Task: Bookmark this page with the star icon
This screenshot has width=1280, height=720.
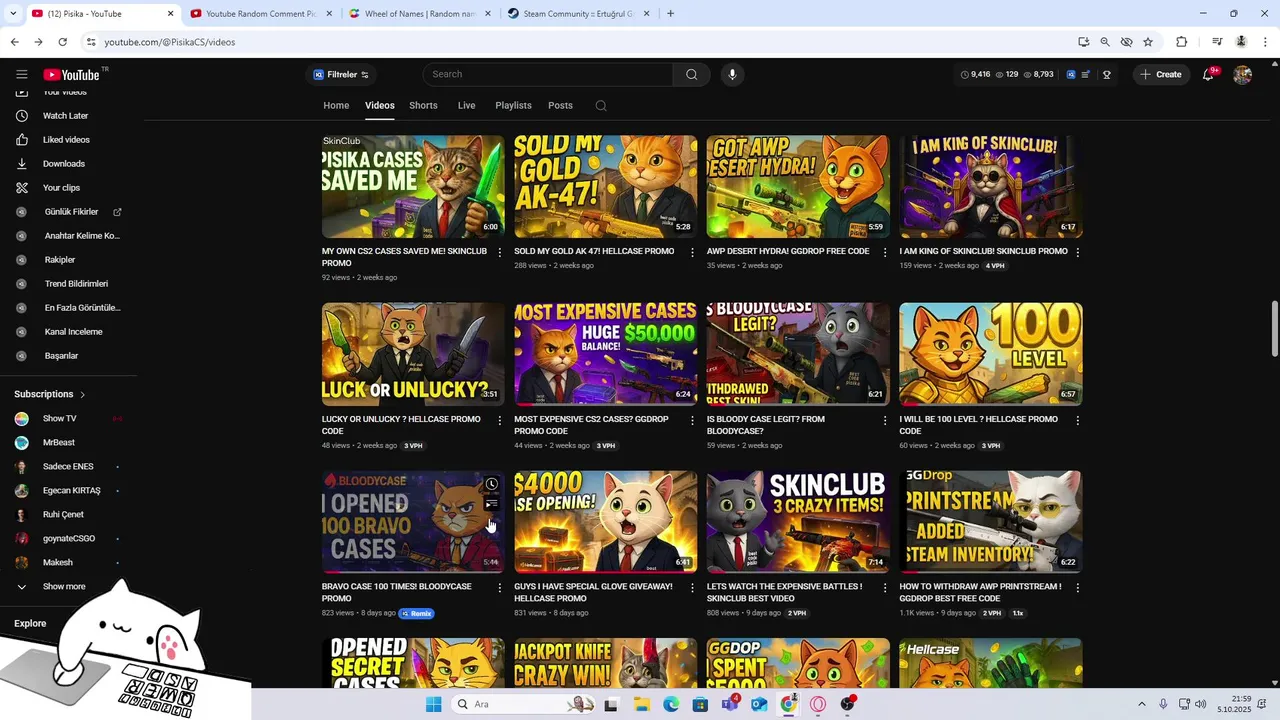Action: (1148, 42)
